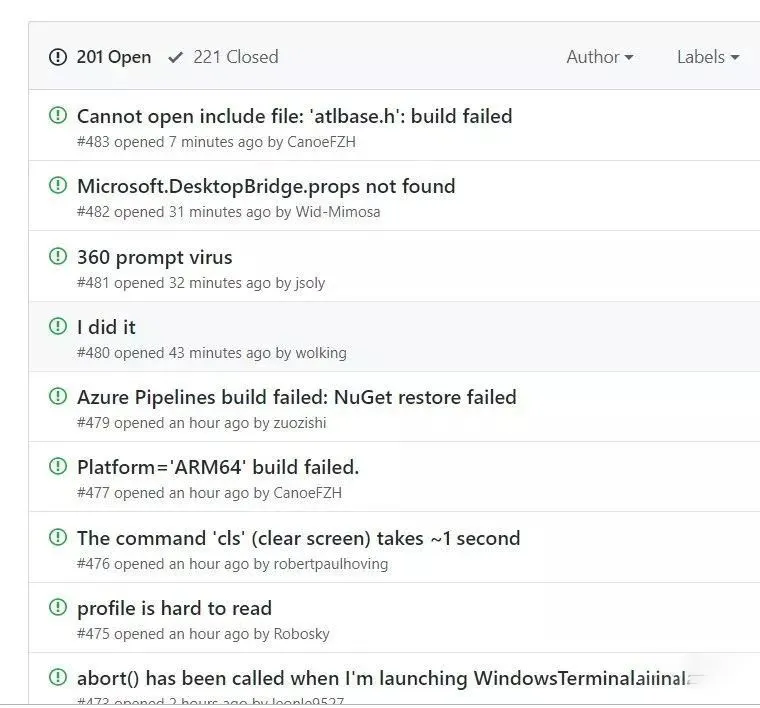Open 'Azure Pipelines build failed: NuGet restore failed'
Image resolution: width=760 pixels, height=708 pixels.
coord(297,397)
